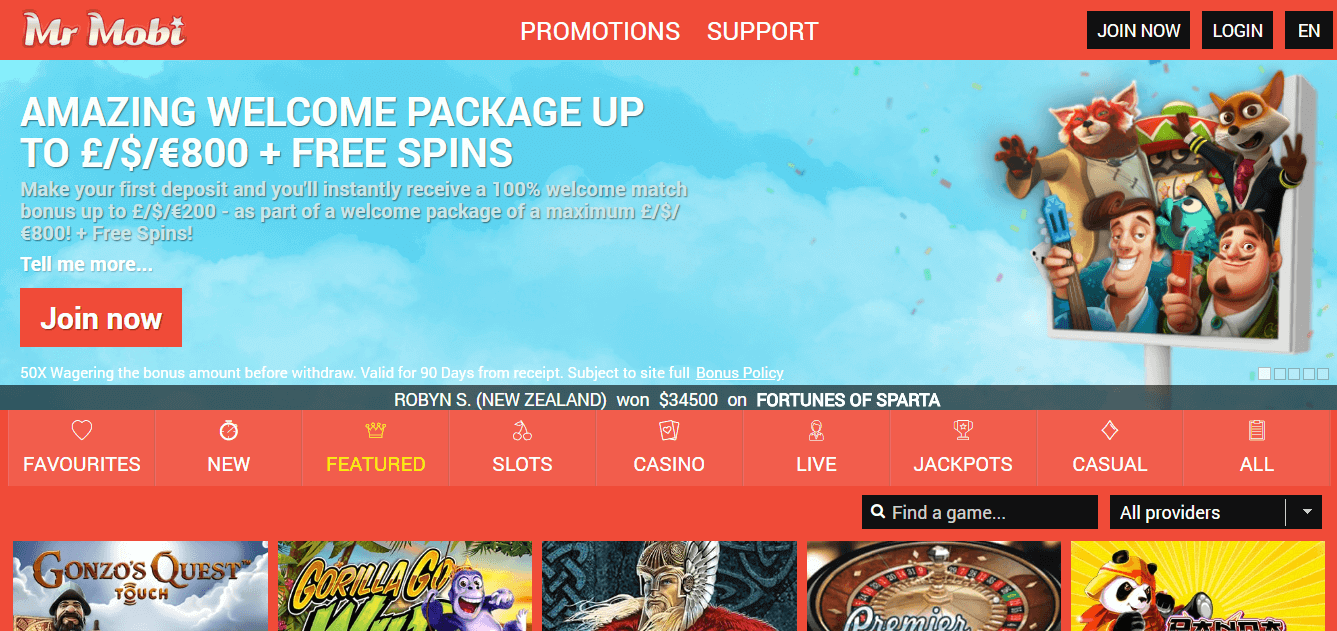Select the New games stopwatch icon

[229, 431]
